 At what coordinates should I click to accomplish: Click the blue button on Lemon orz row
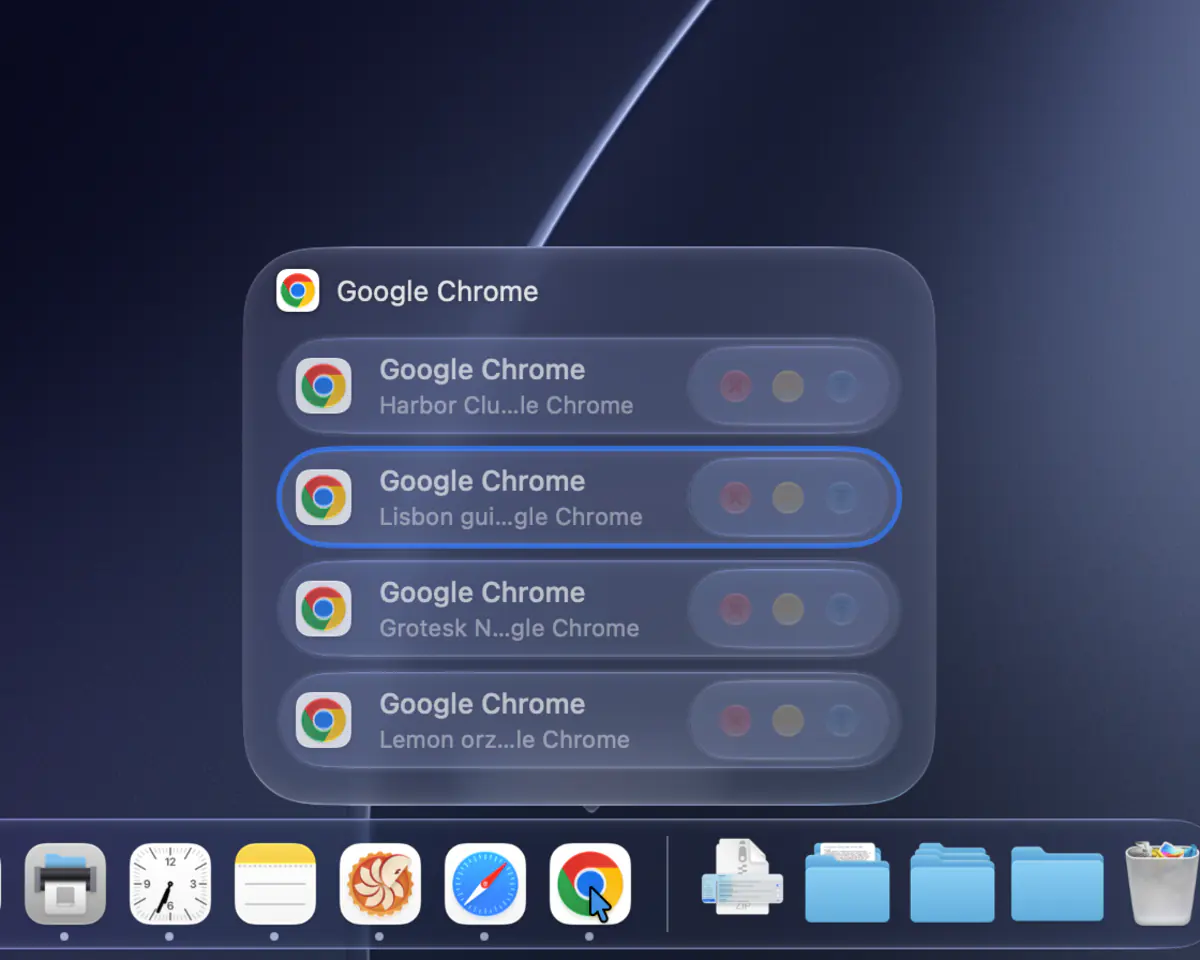pyautogui.click(x=841, y=720)
